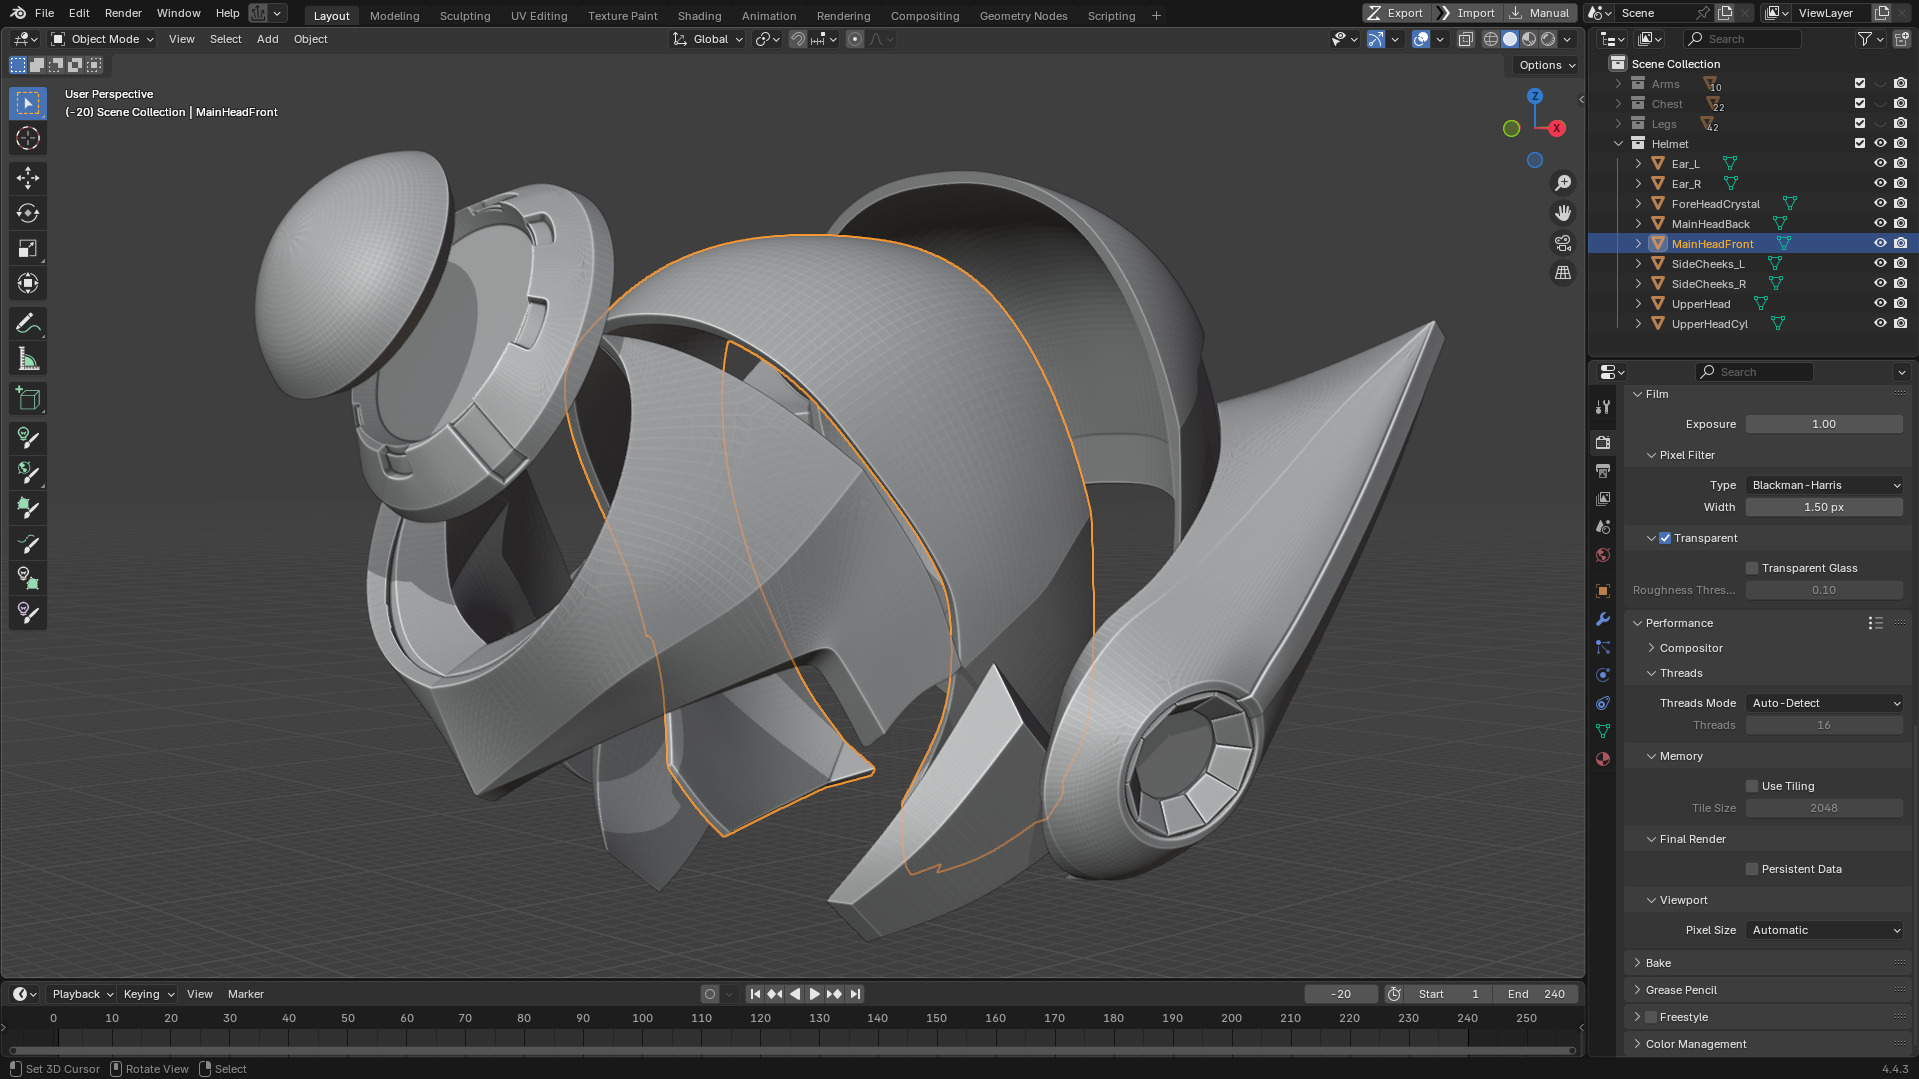Screen dimensions: 1919x1079
Task: Open the Render menu
Action: point(123,13)
